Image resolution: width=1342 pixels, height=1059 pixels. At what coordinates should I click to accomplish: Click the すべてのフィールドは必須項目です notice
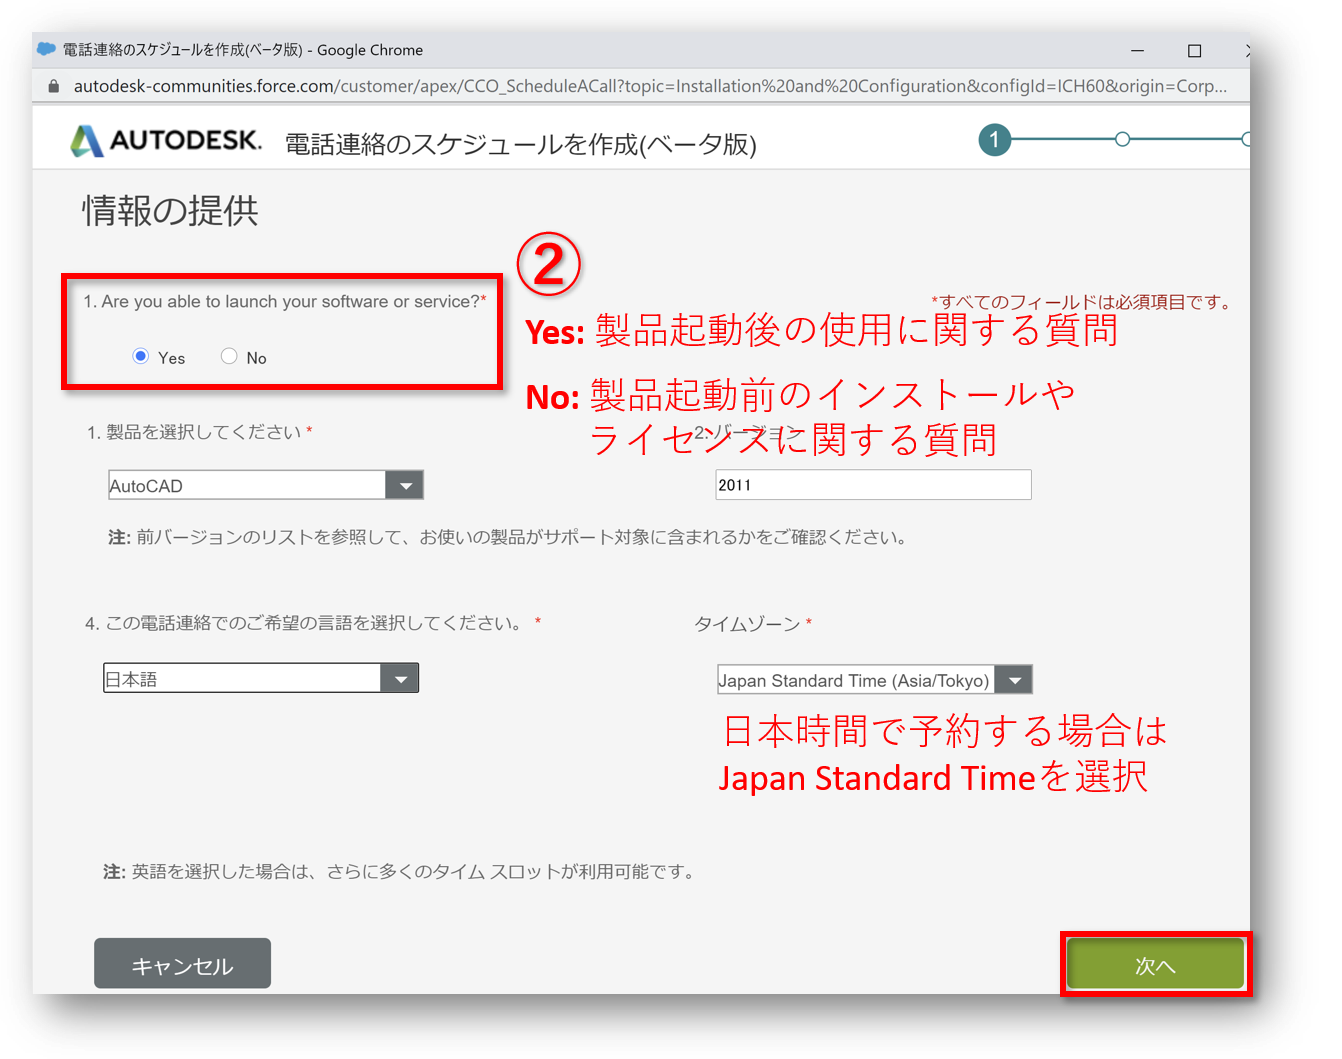pyautogui.click(x=1083, y=302)
